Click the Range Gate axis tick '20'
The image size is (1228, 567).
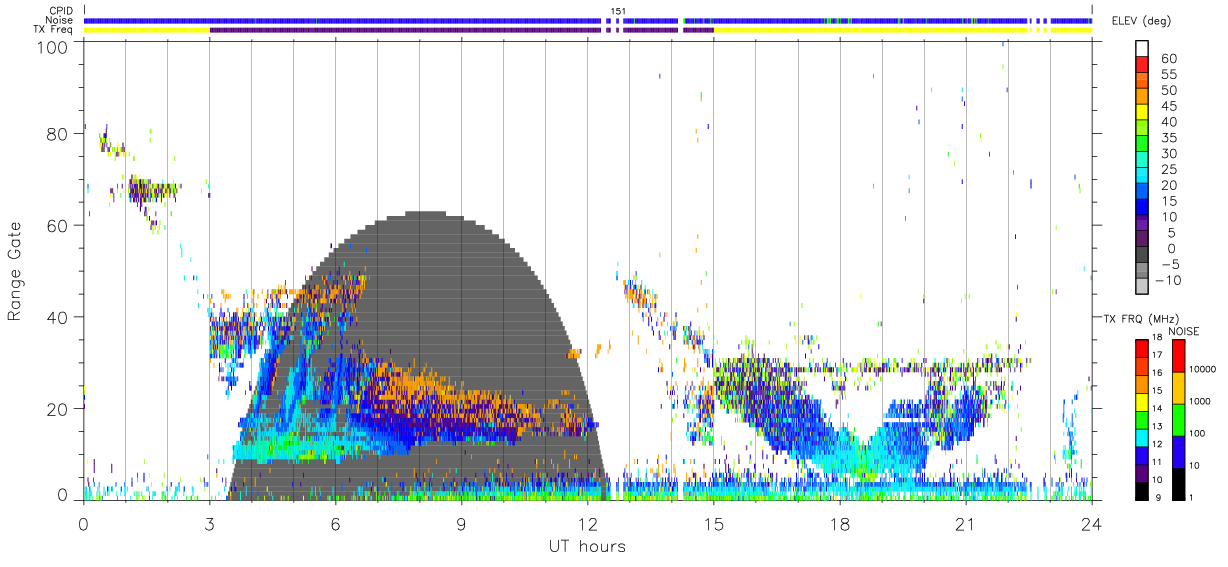pos(58,408)
